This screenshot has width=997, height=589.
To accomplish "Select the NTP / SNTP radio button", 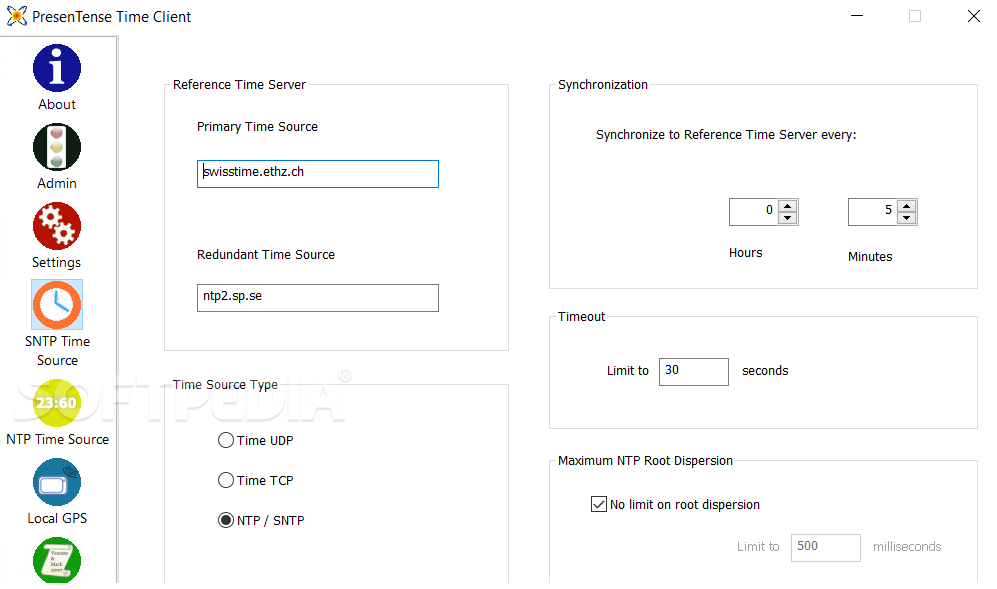I will click(x=226, y=520).
